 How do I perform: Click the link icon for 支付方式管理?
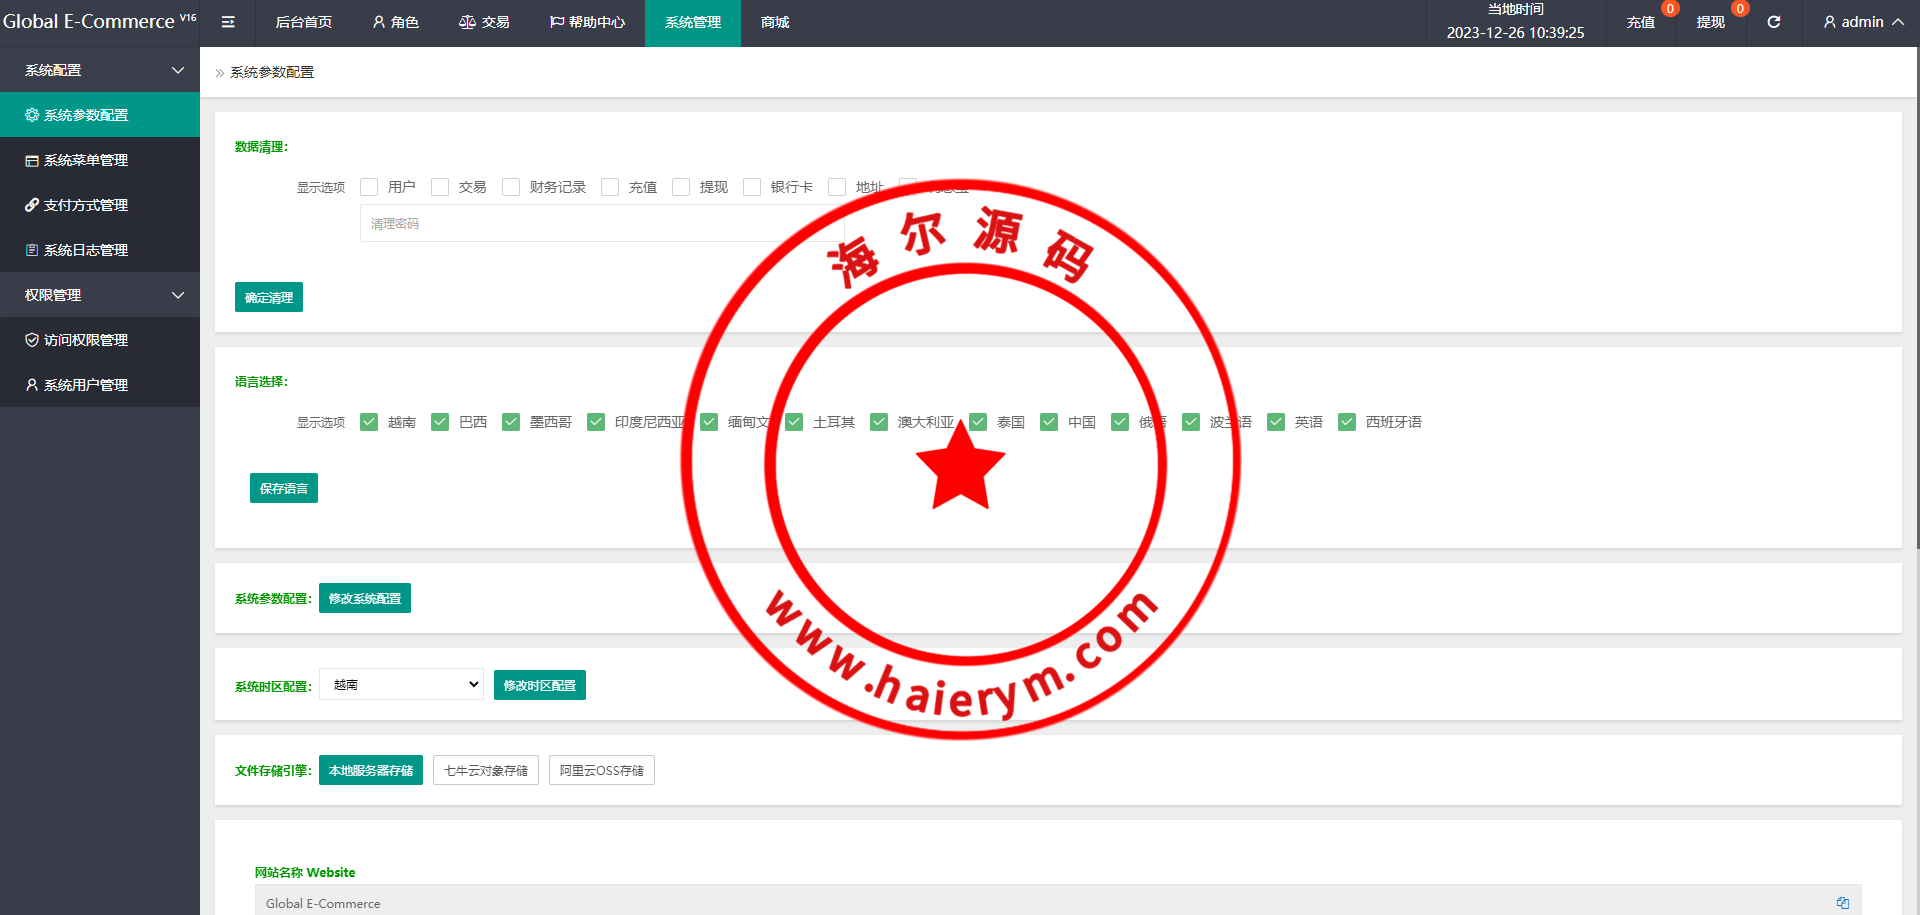[x=32, y=205]
